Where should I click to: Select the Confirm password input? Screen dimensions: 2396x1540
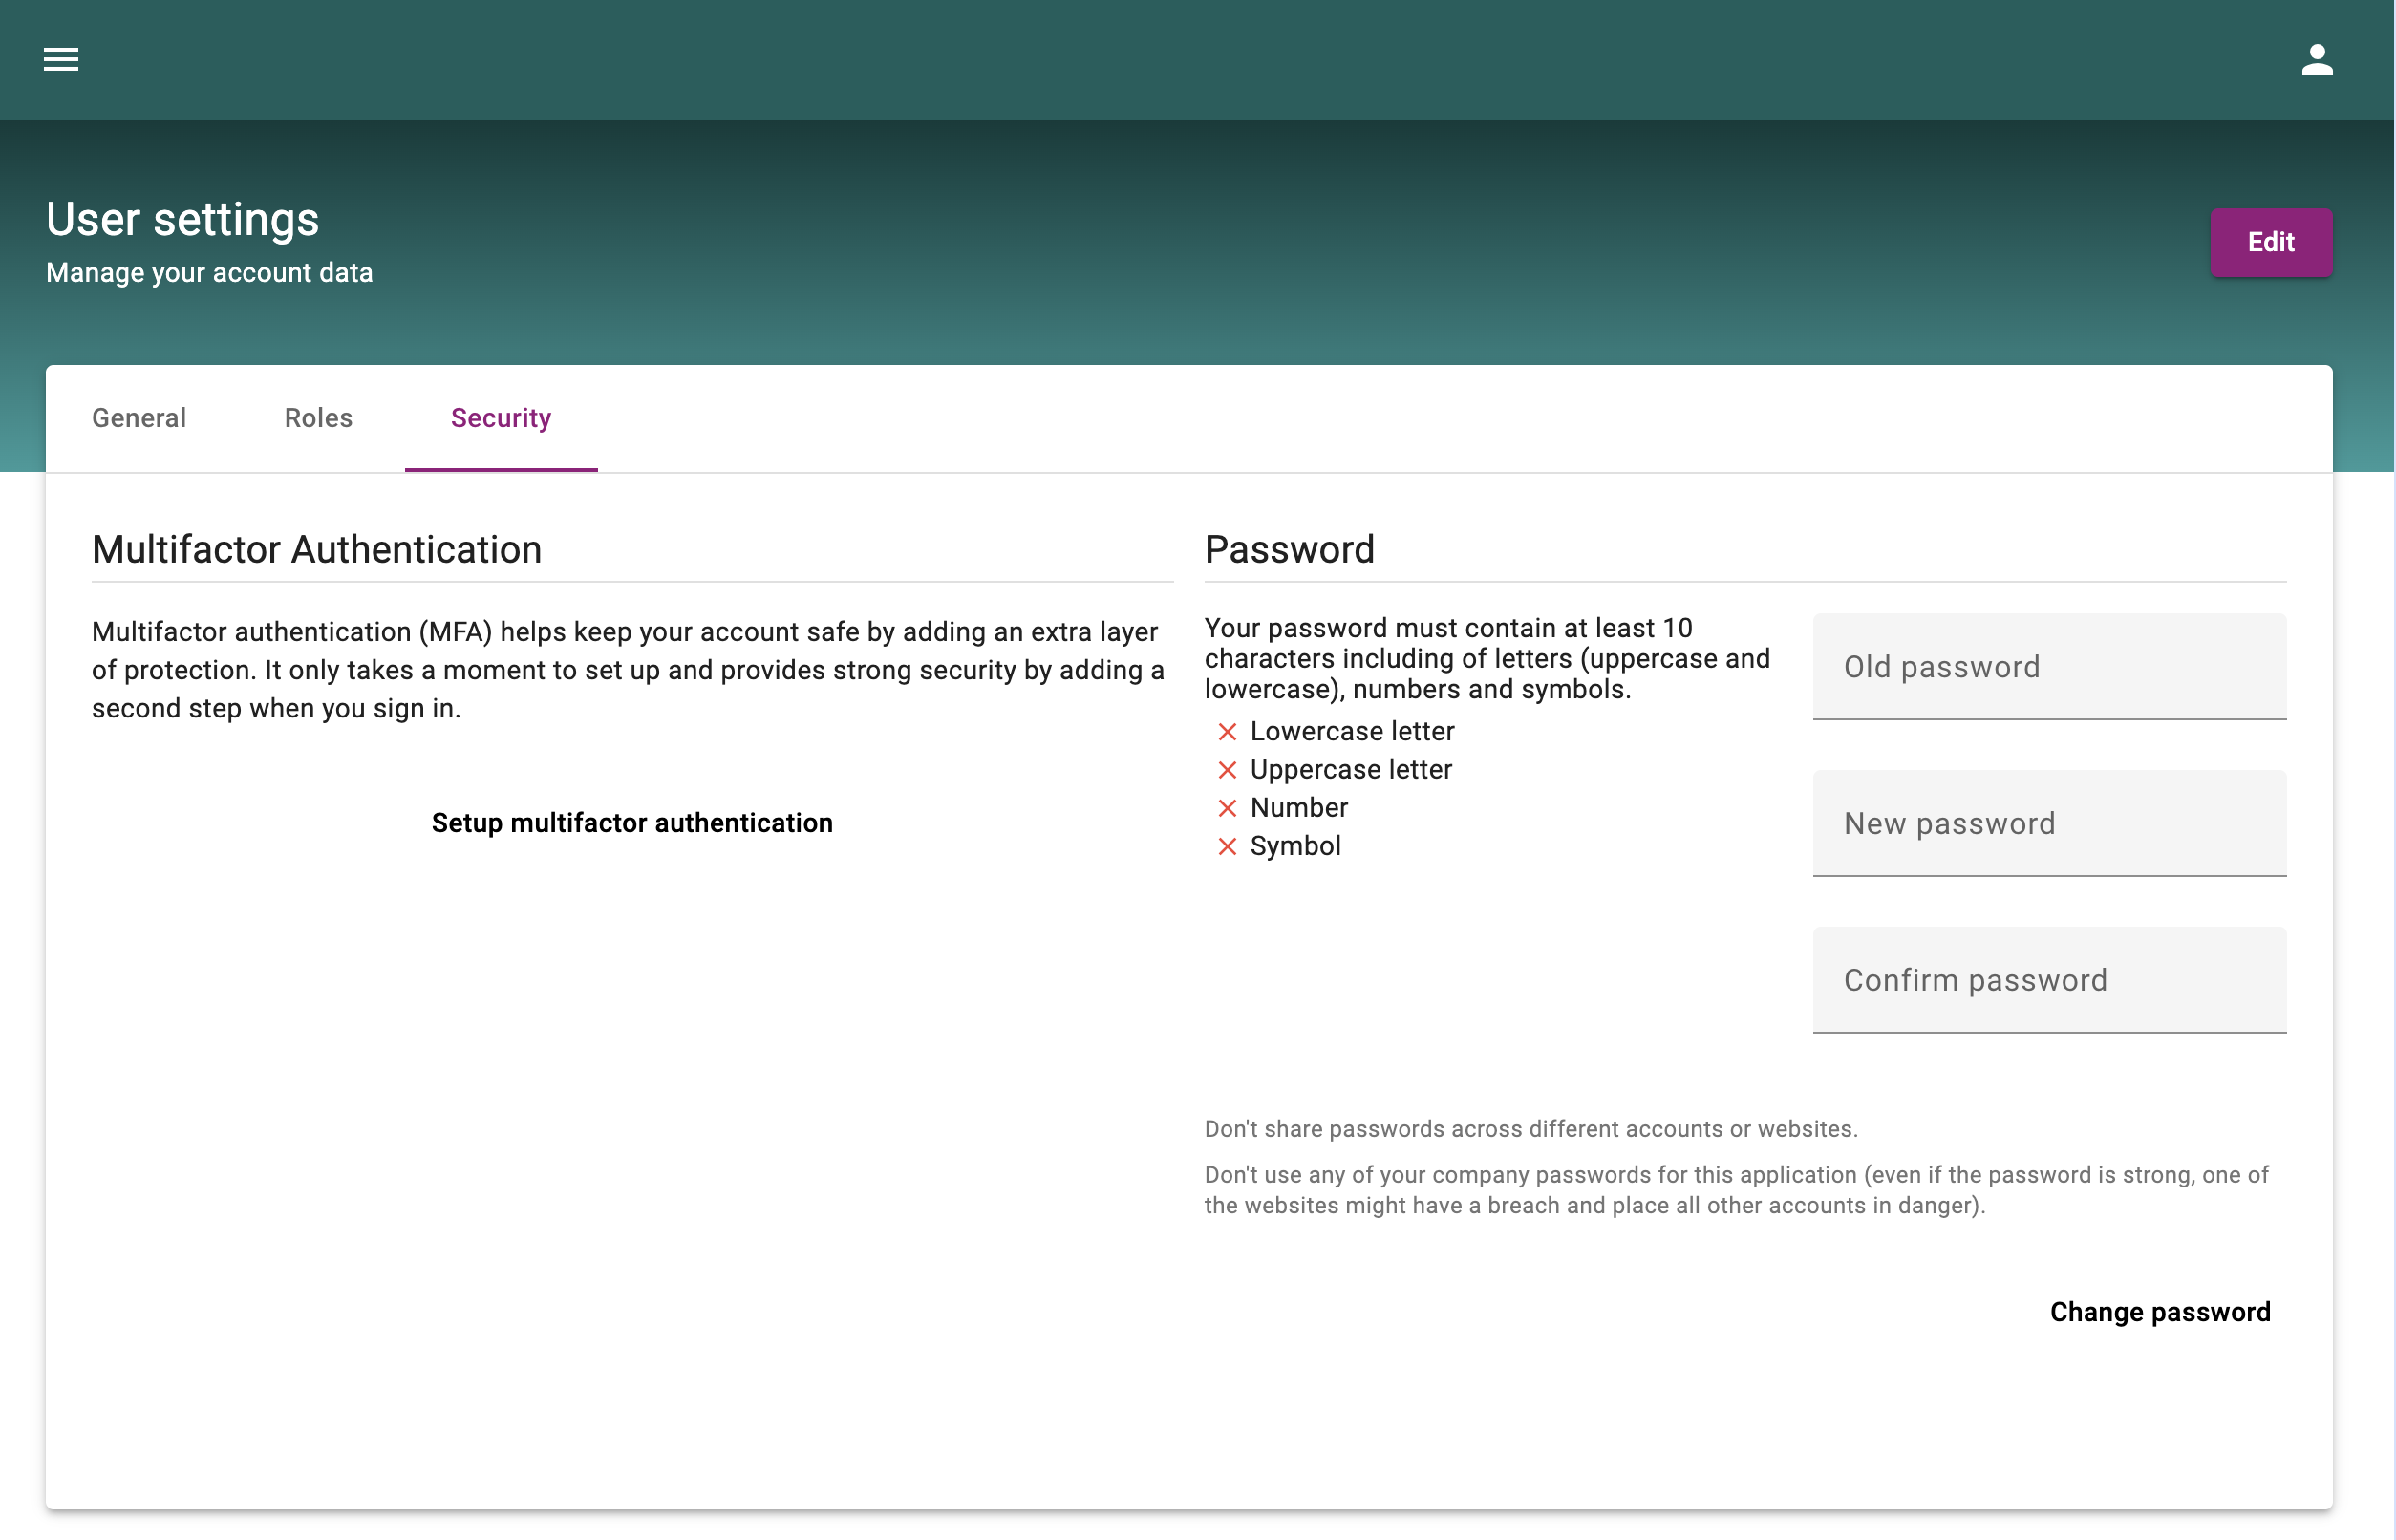pos(2049,980)
